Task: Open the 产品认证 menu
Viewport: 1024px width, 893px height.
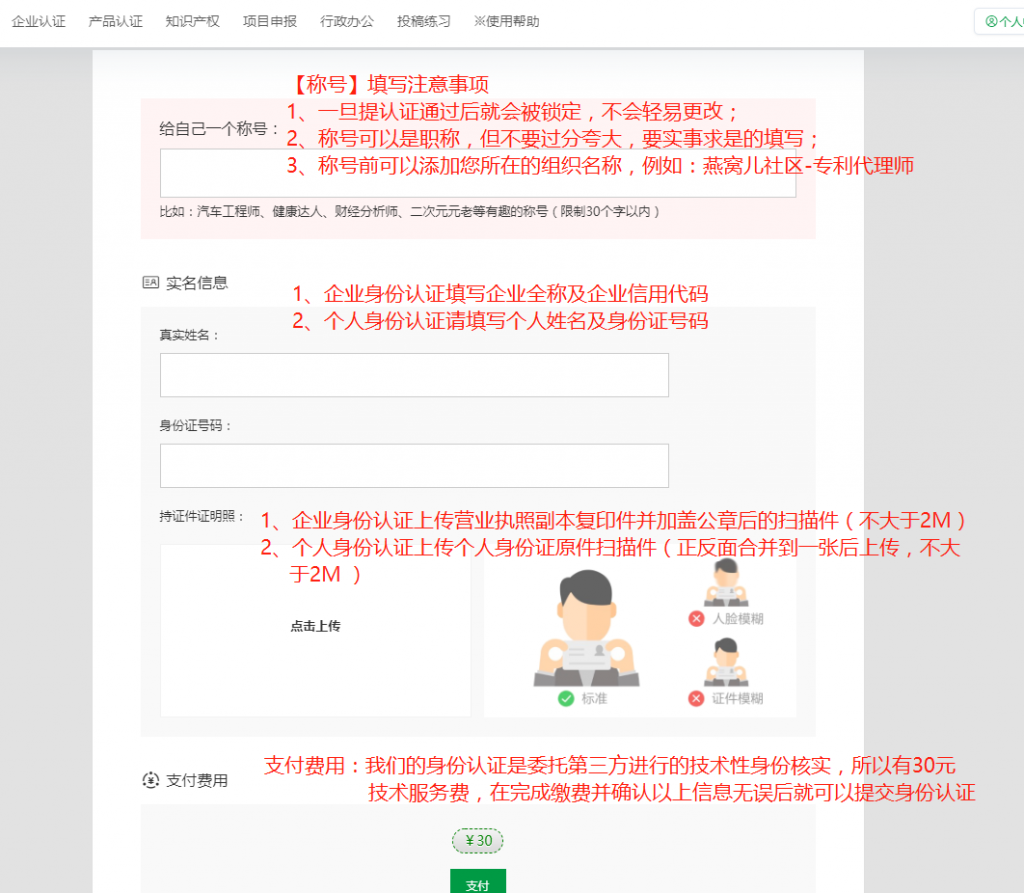Action: click(115, 20)
